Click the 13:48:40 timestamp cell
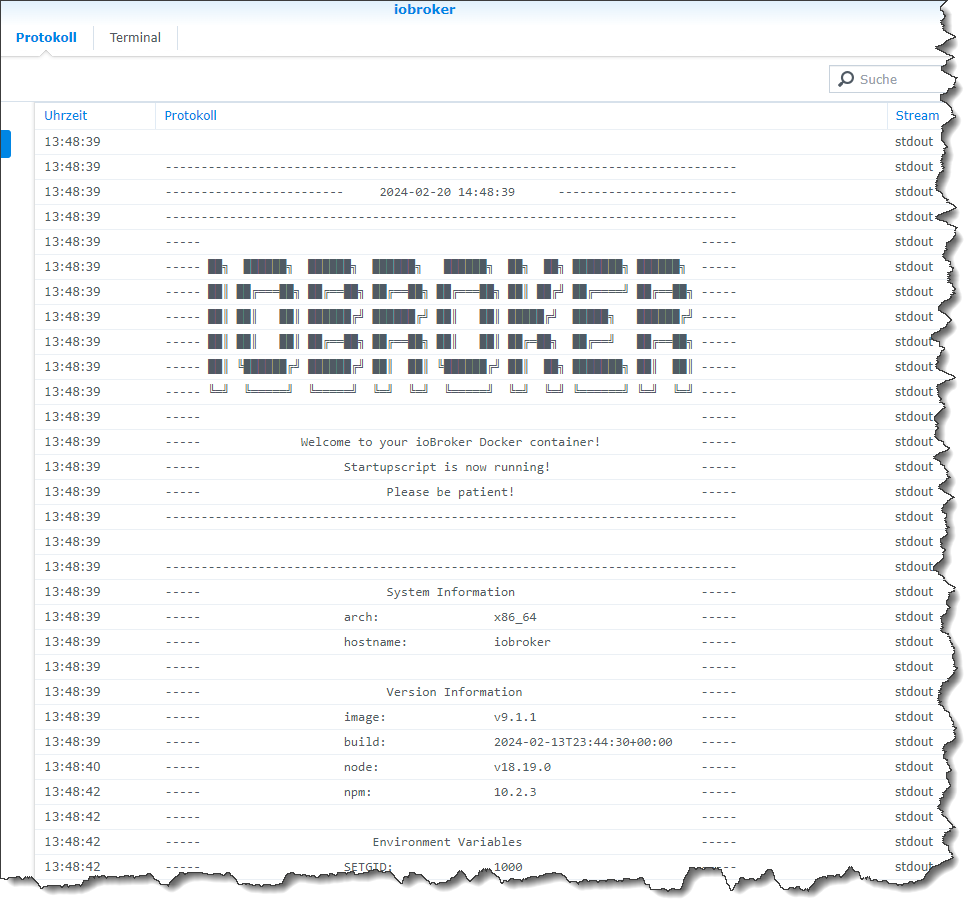Screen dimensions: 979x913 click(x=72, y=767)
